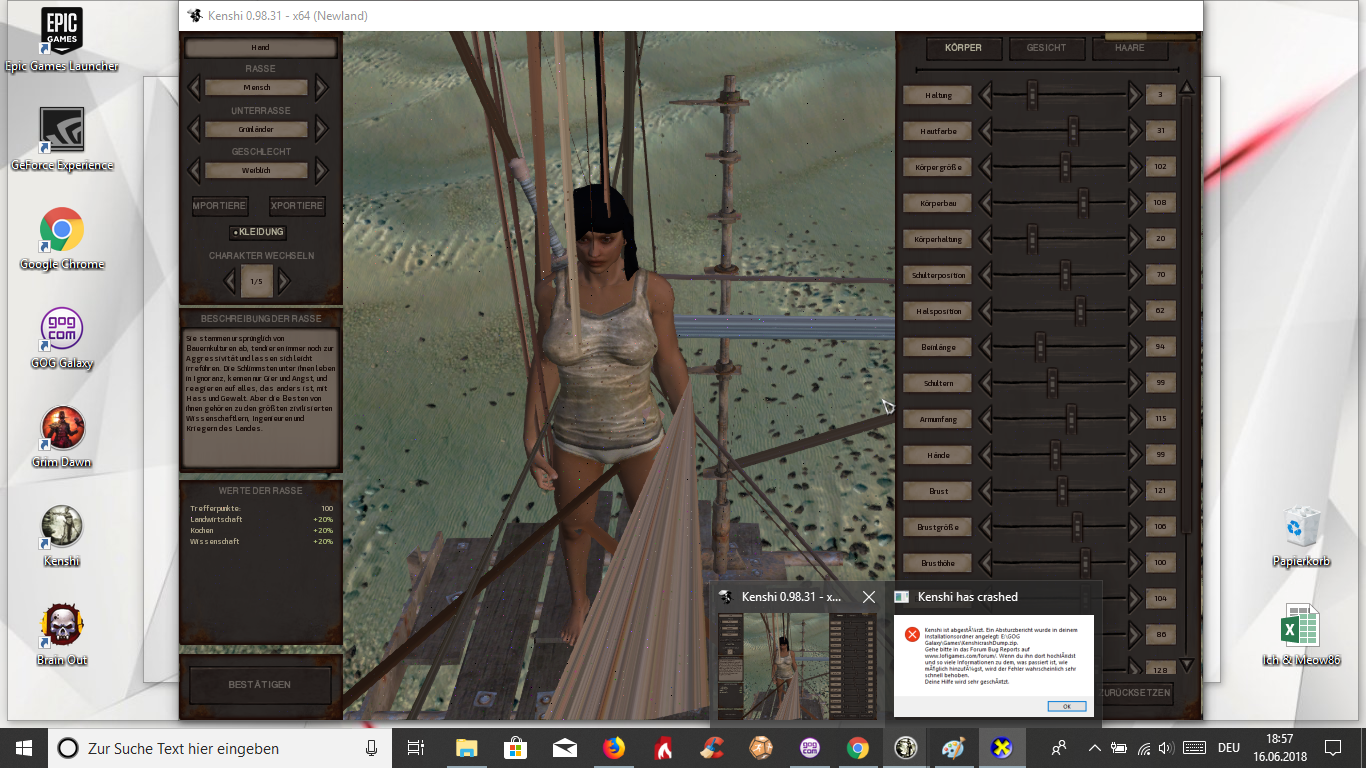Open Microsoft Store from the taskbar
The height and width of the screenshot is (768, 1366).
[x=515, y=747]
